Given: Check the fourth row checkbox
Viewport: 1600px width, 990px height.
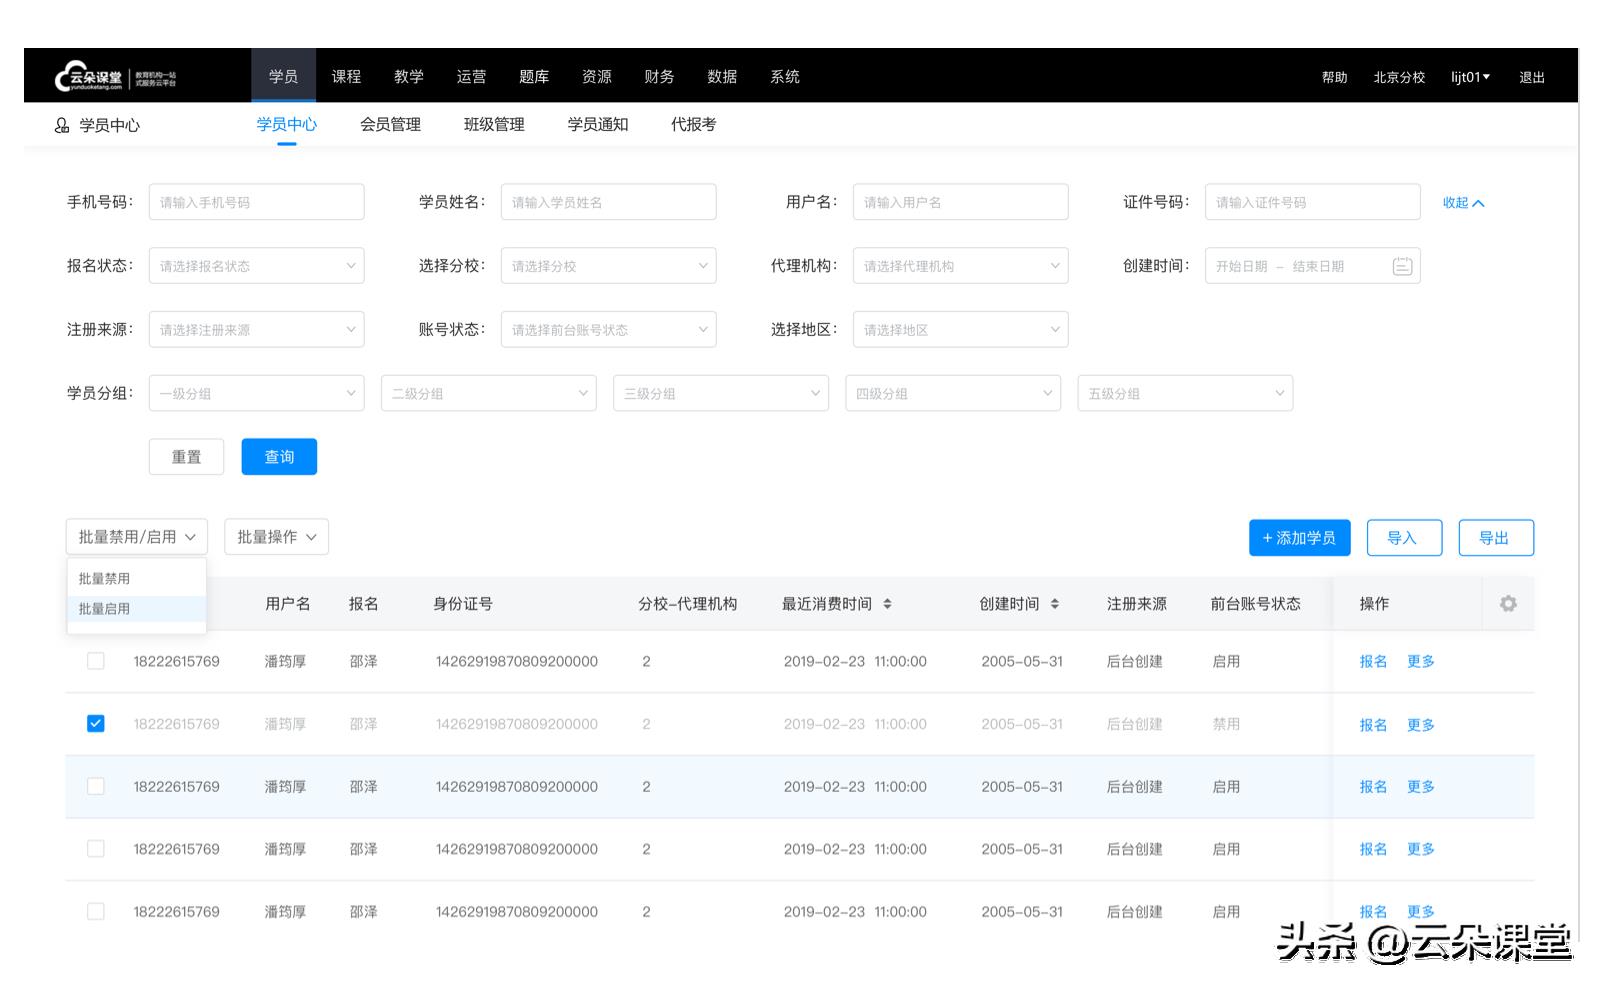Looking at the screenshot, I should click(96, 848).
